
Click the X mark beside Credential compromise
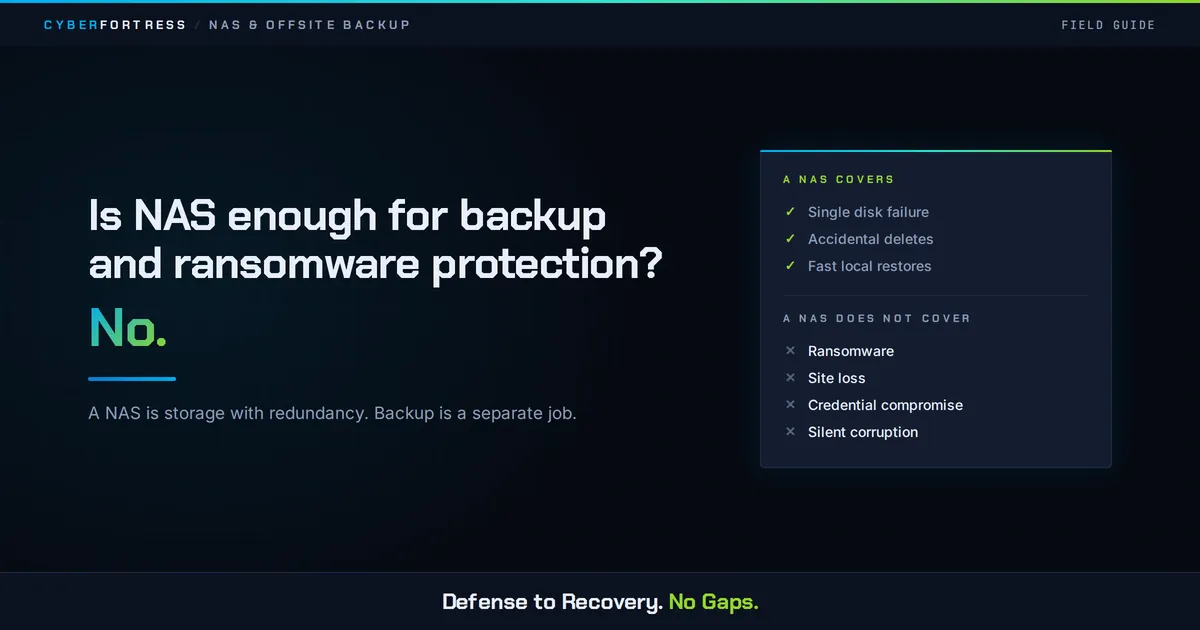coord(790,405)
